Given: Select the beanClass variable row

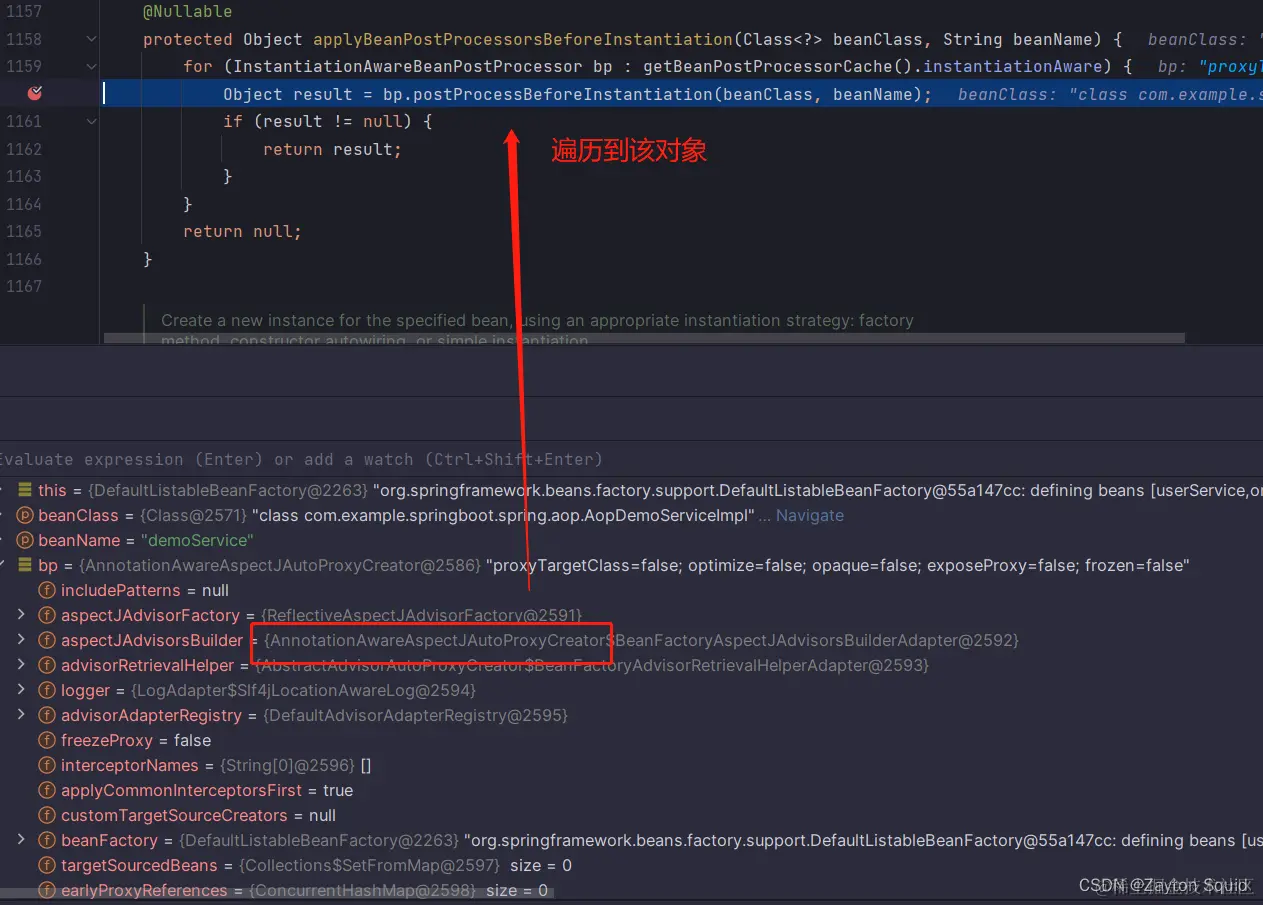Looking at the screenshot, I should click(631, 515).
